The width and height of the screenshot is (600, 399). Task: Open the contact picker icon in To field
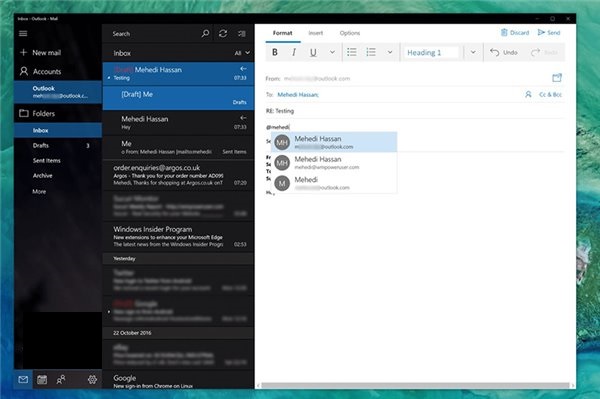tap(528, 94)
